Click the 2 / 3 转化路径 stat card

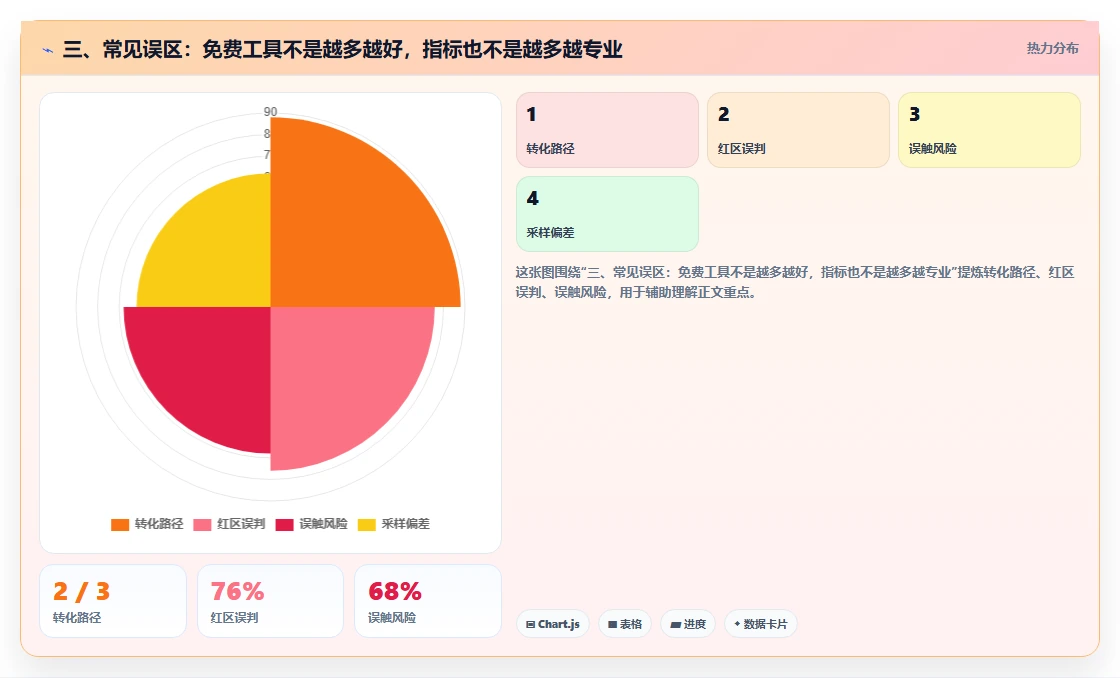click(113, 601)
